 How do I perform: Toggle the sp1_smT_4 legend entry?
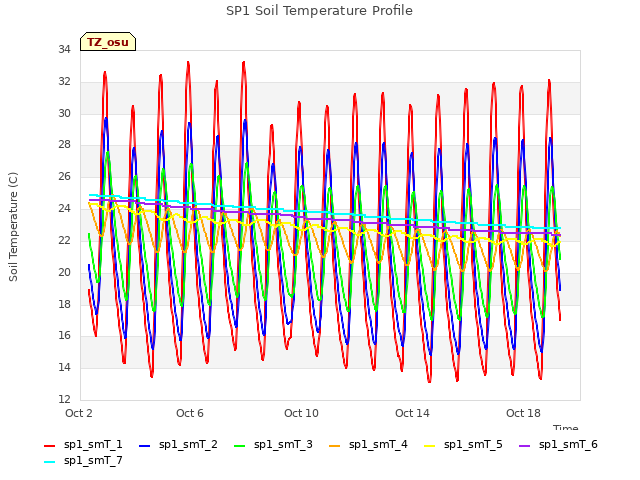point(368,444)
